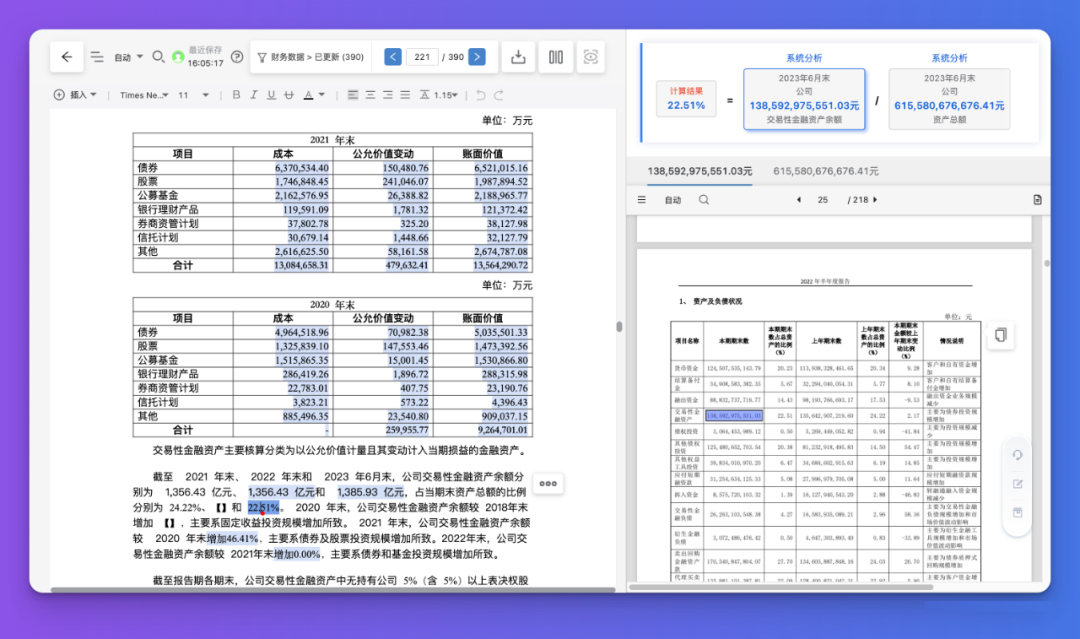Toggle strikethrough formatting

pos(289,95)
